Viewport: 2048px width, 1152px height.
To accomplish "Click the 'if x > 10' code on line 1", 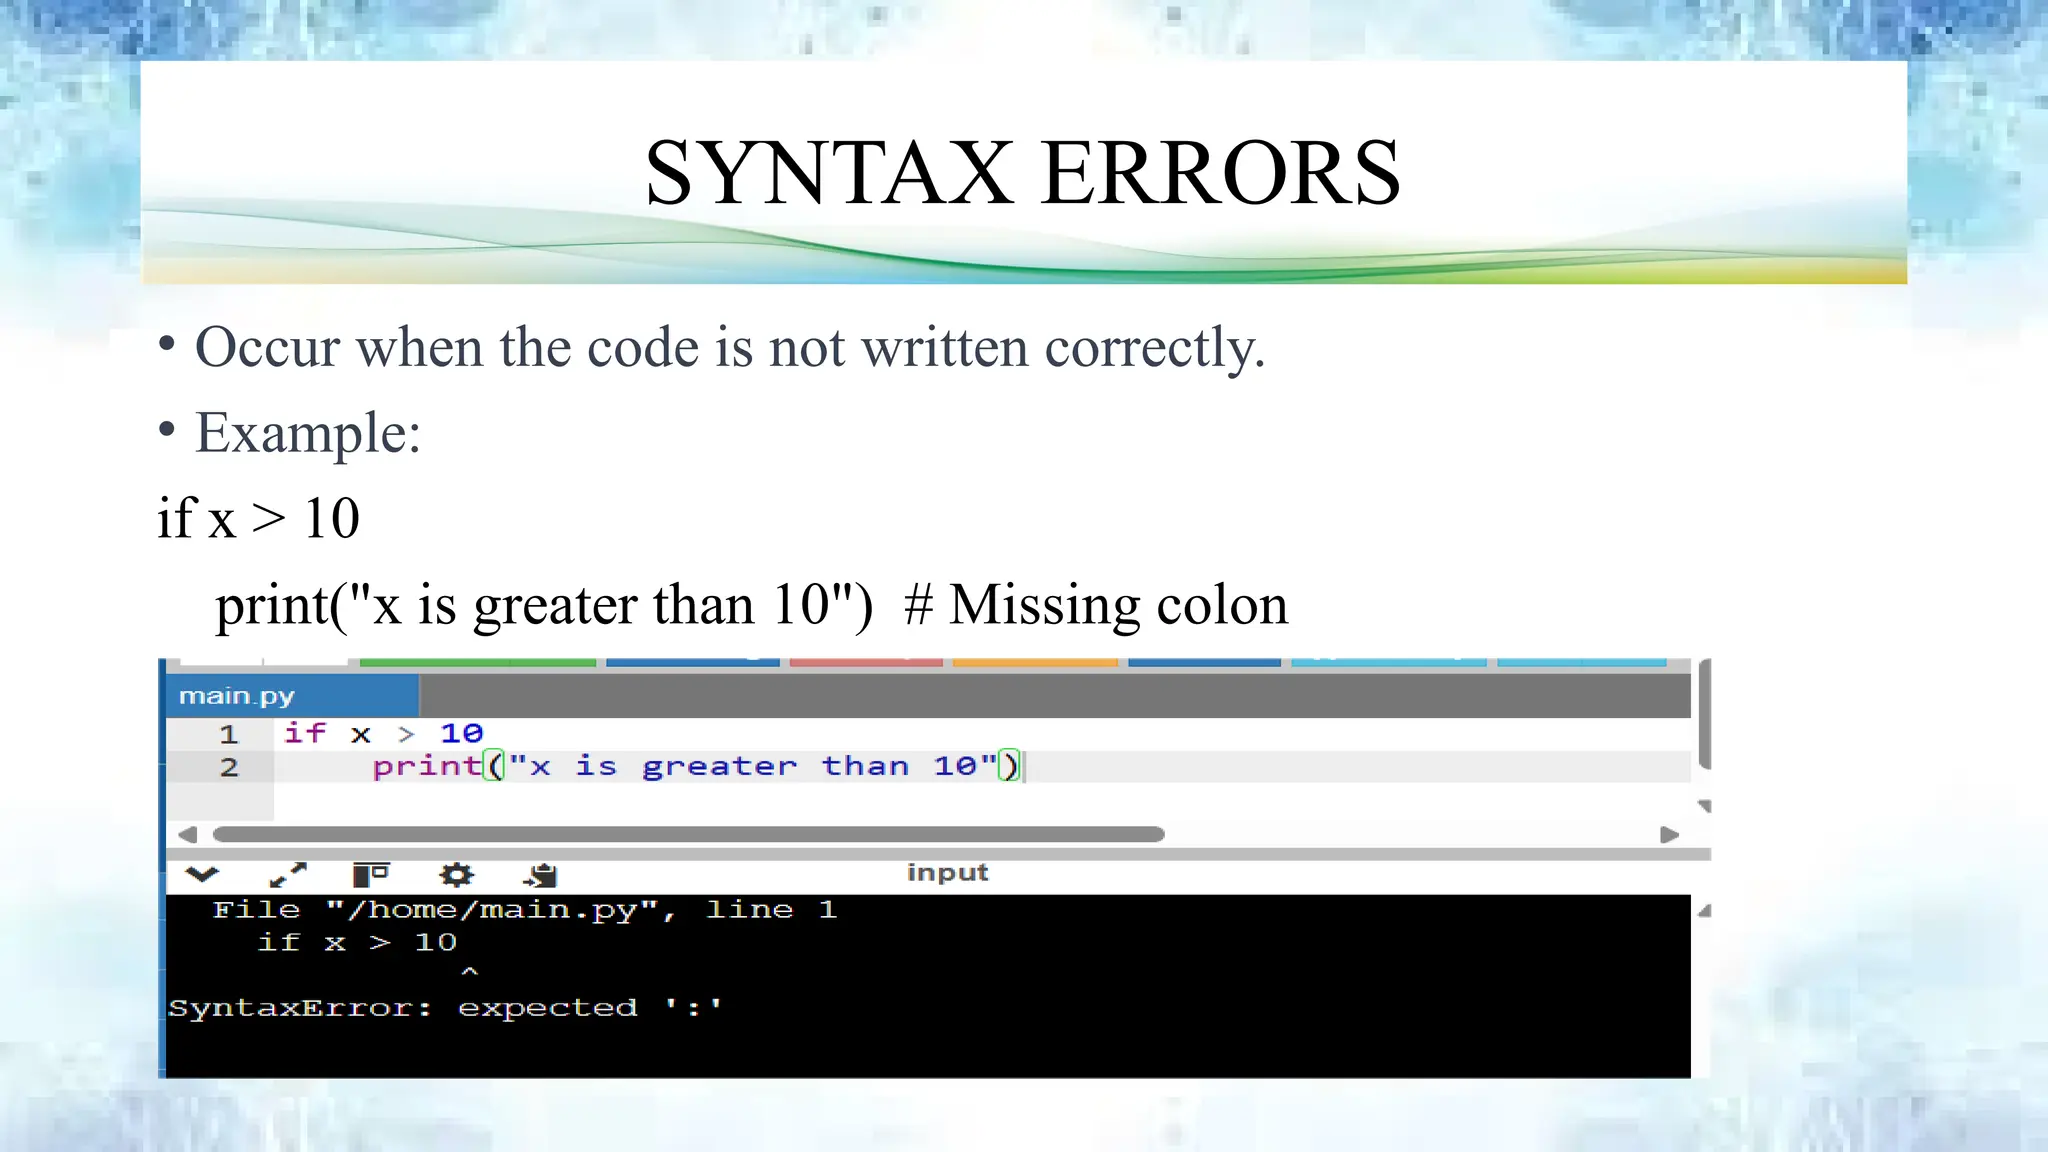I will coord(383,733).
